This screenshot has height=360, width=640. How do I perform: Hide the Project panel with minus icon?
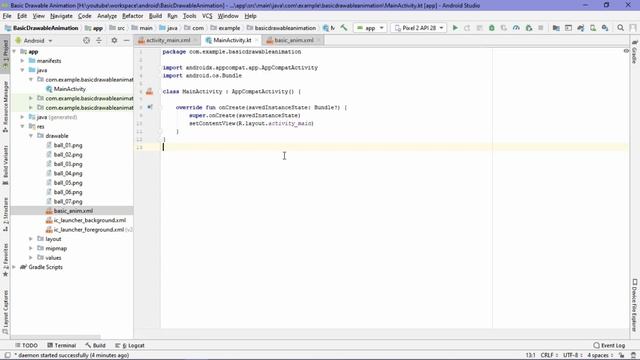tap(127, 40)
